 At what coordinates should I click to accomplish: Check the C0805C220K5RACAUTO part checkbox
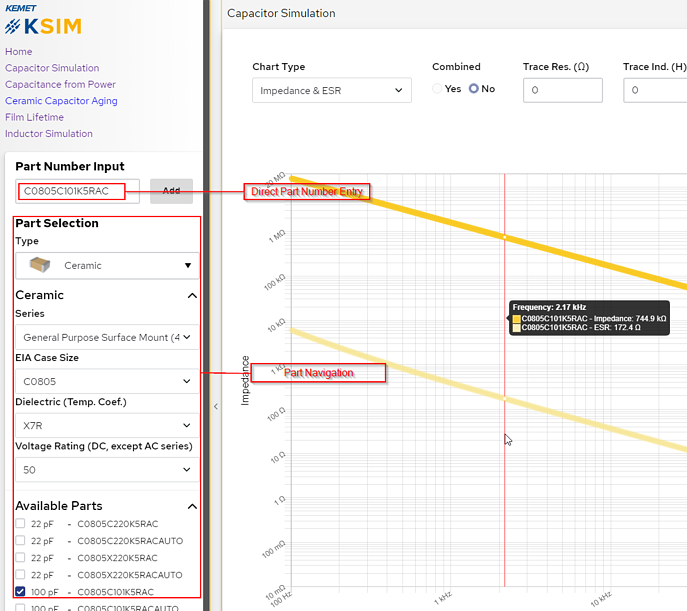[x=20, y=540]
